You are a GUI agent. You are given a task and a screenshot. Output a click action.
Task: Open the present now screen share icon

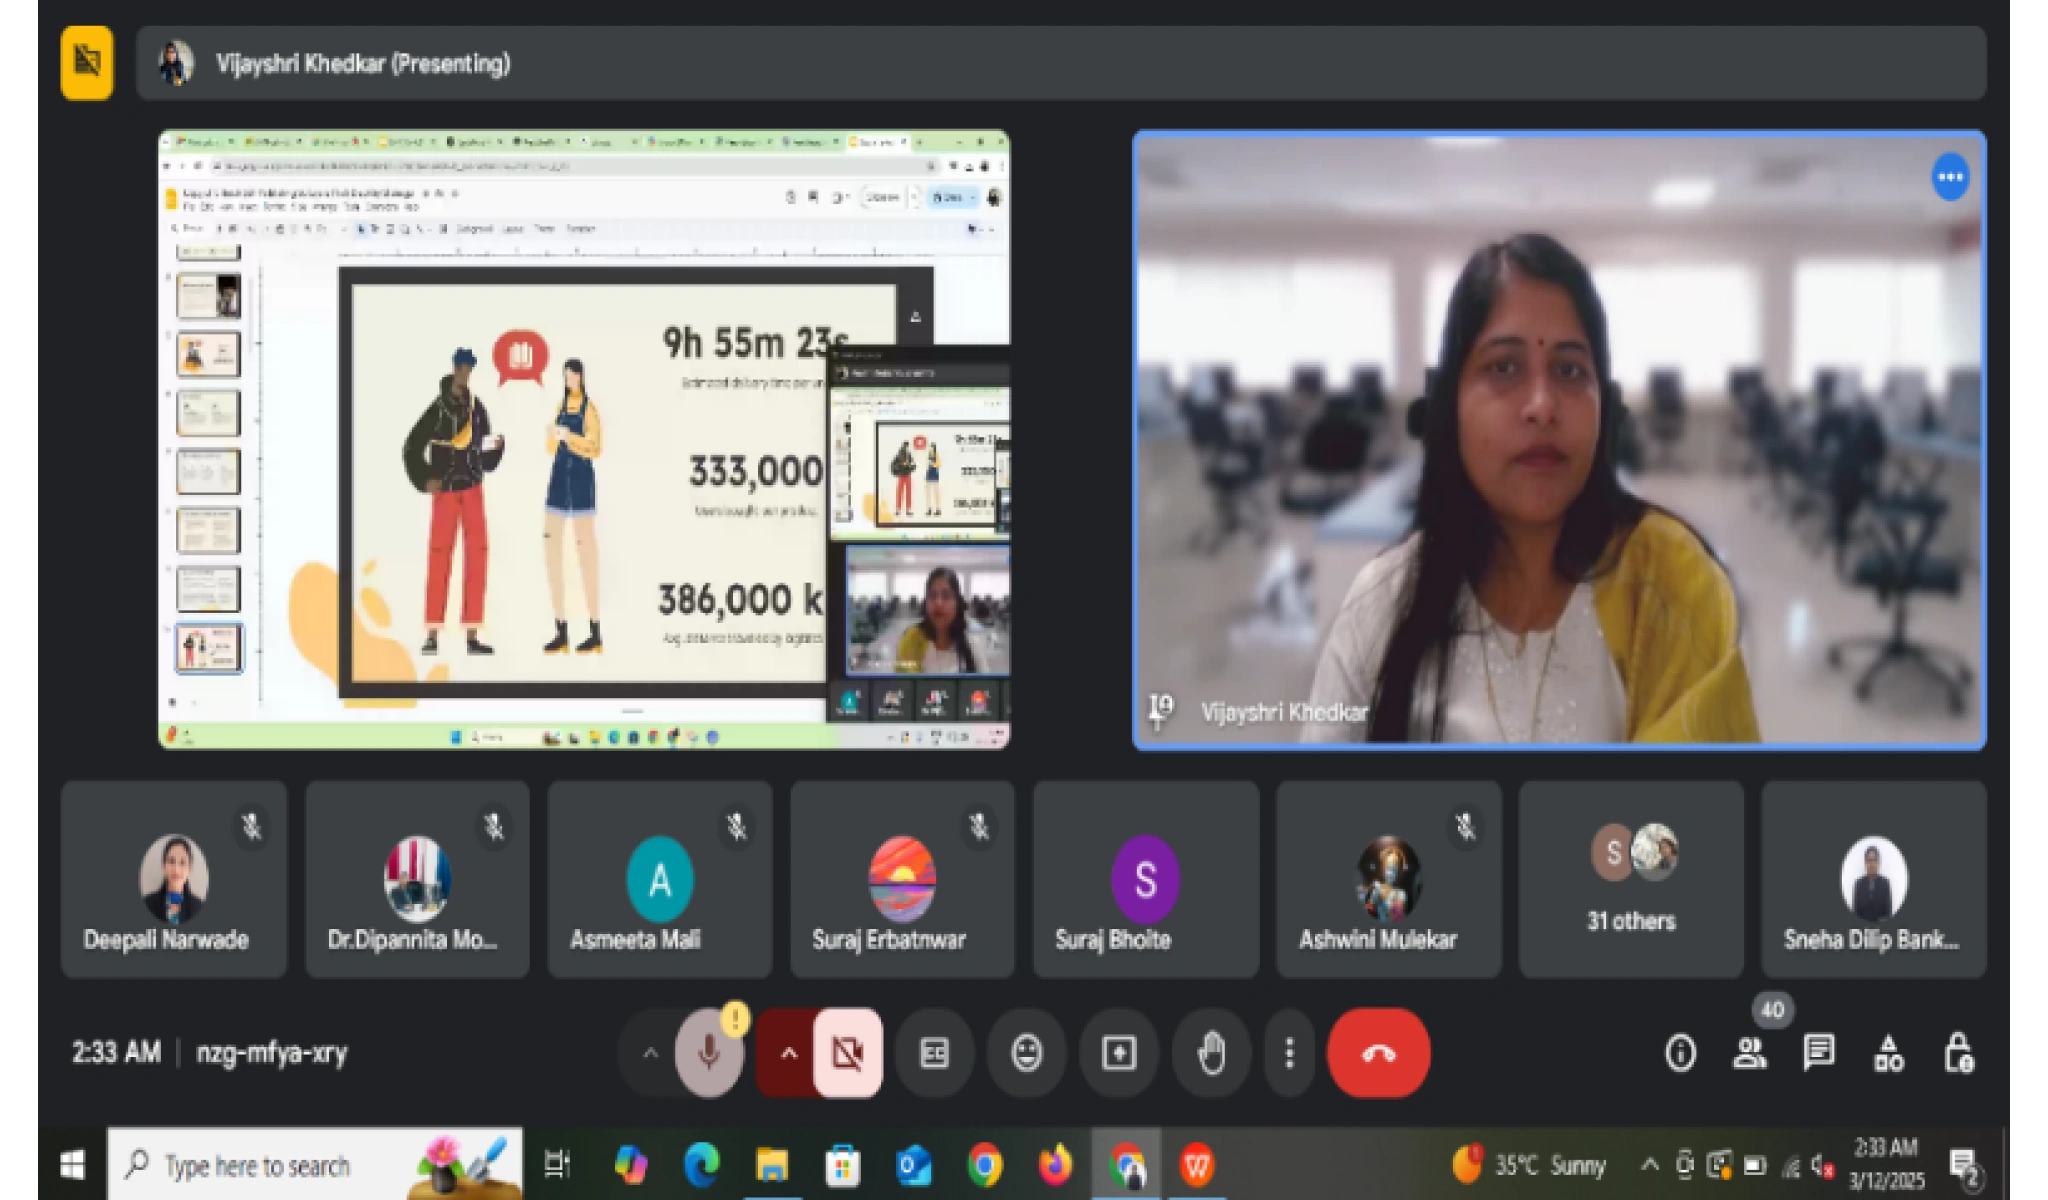[1118, 1053]
